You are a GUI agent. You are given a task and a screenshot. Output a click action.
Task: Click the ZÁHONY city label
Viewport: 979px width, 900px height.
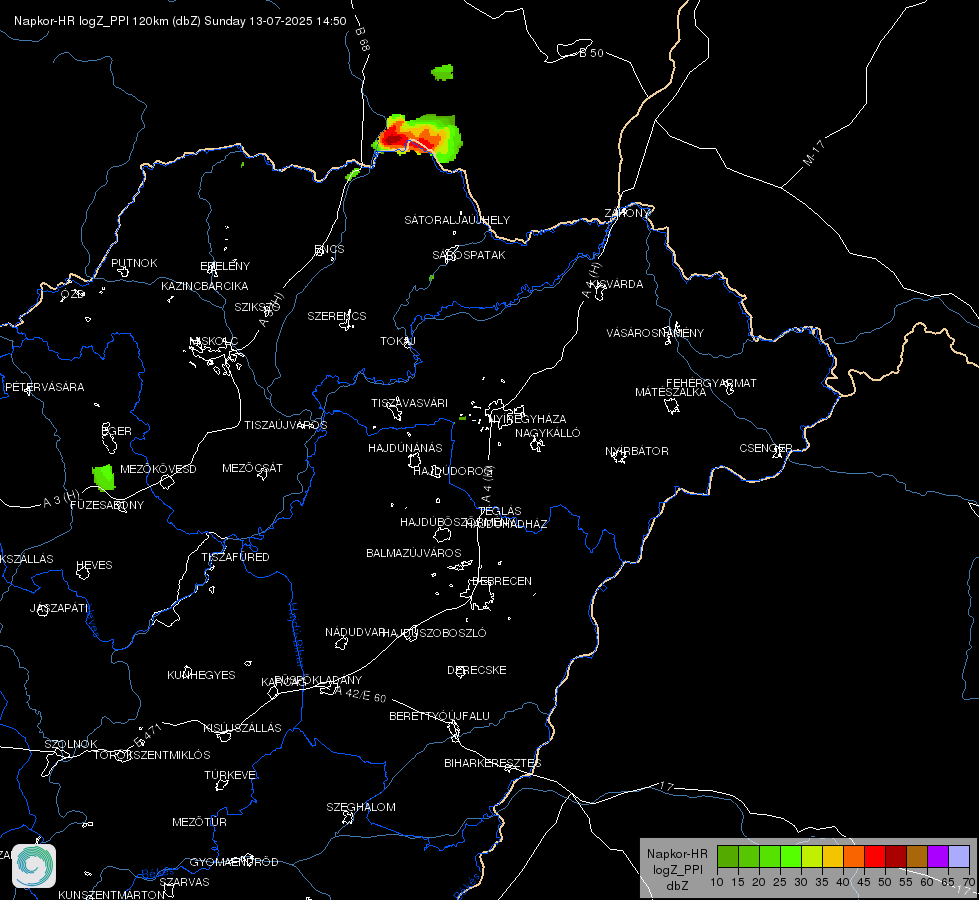point(627,213)
